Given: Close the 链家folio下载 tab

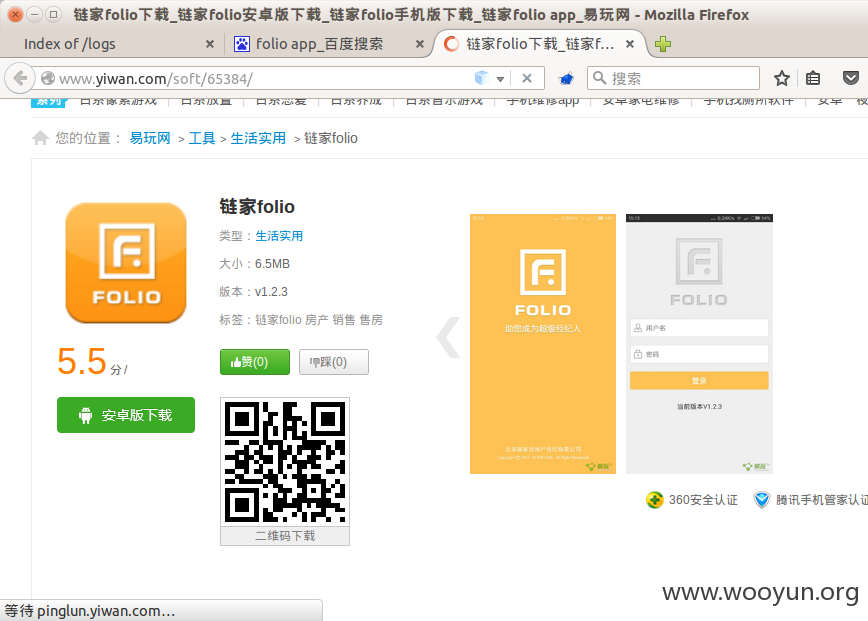Looking at the screenshot, I should 629,44.
